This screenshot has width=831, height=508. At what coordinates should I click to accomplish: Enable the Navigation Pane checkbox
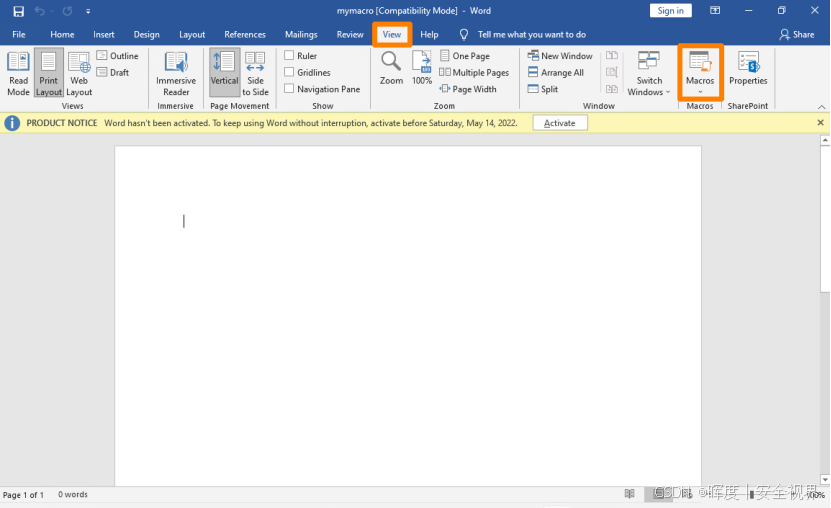point(289,89)
